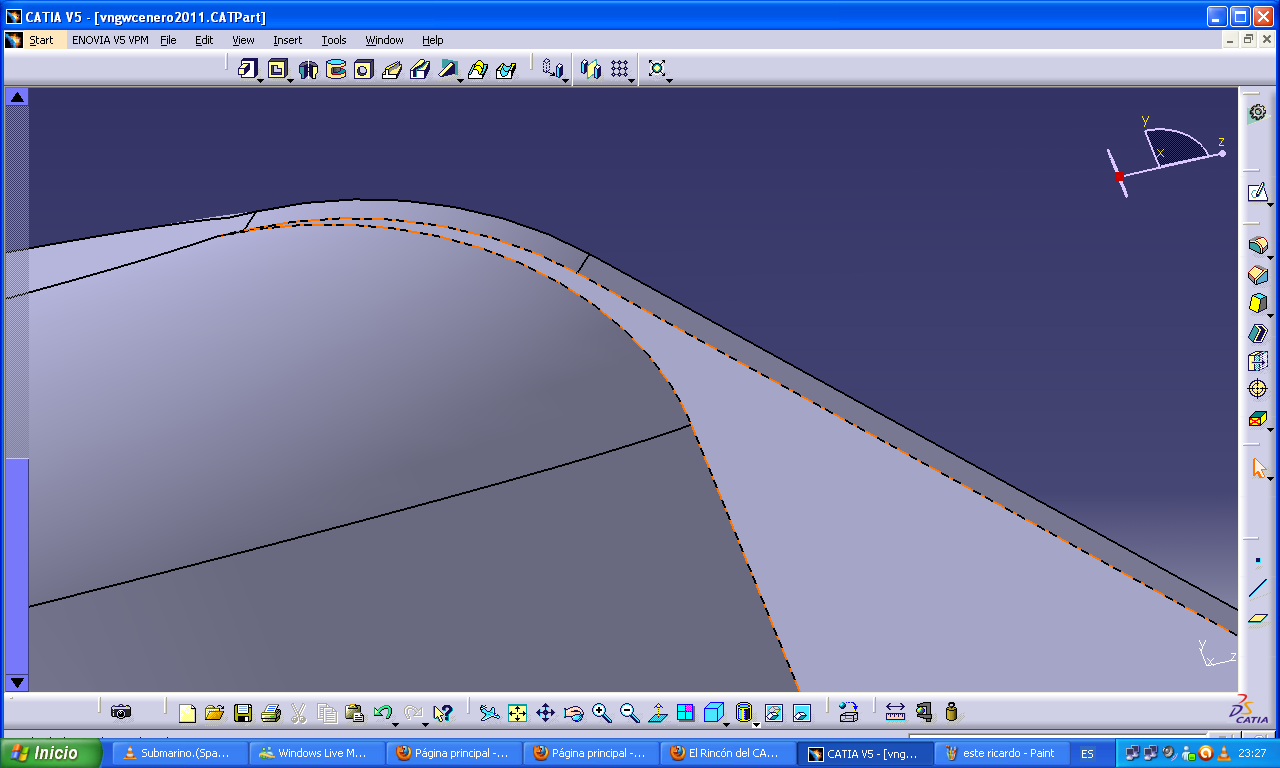Select the Stiffener tool
The height and width of the screenshot is (768, 1280).
(448, 69)
